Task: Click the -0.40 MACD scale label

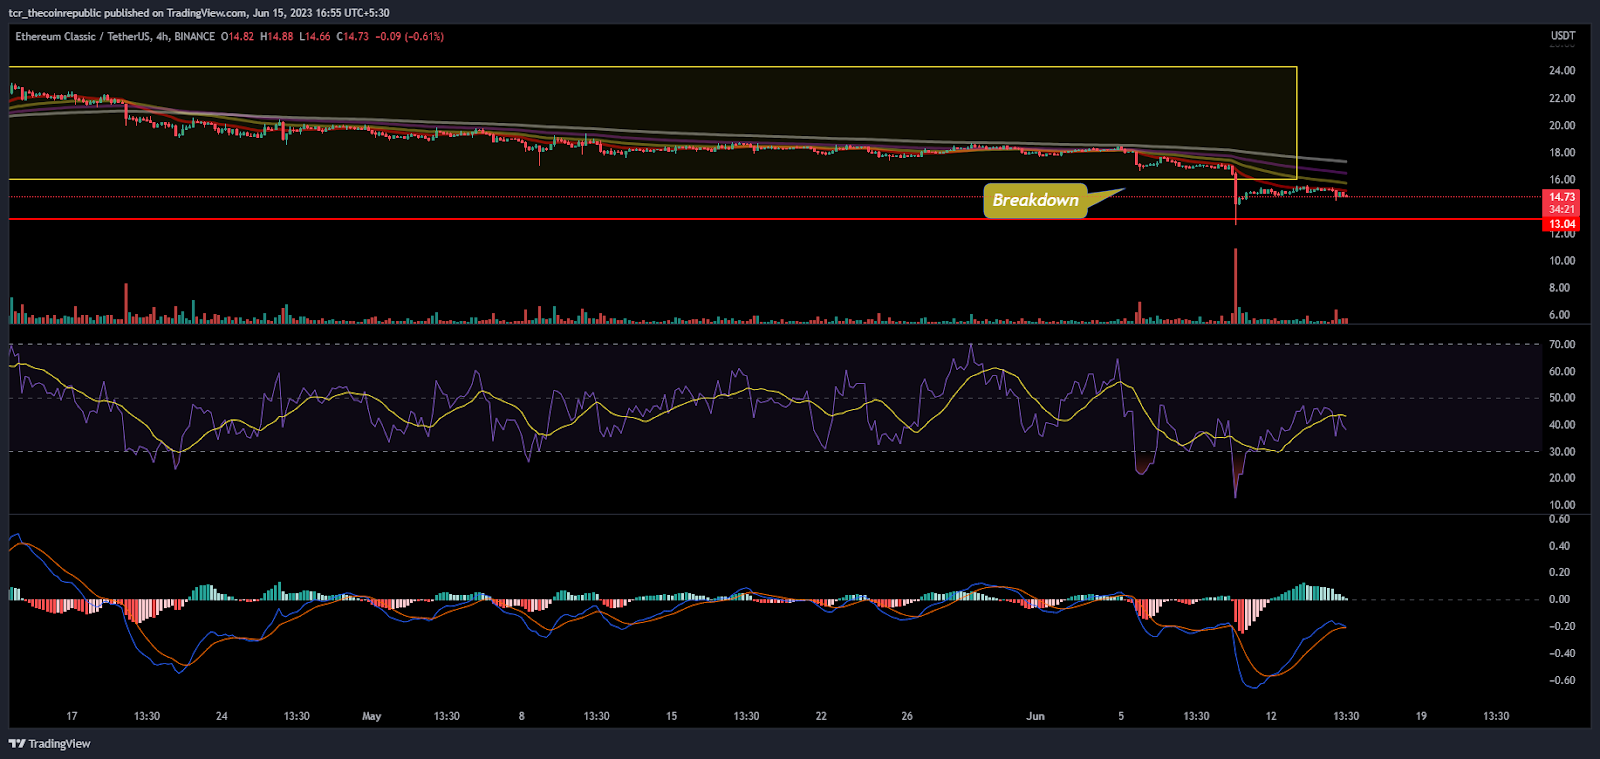Action: click(1560, 654)
